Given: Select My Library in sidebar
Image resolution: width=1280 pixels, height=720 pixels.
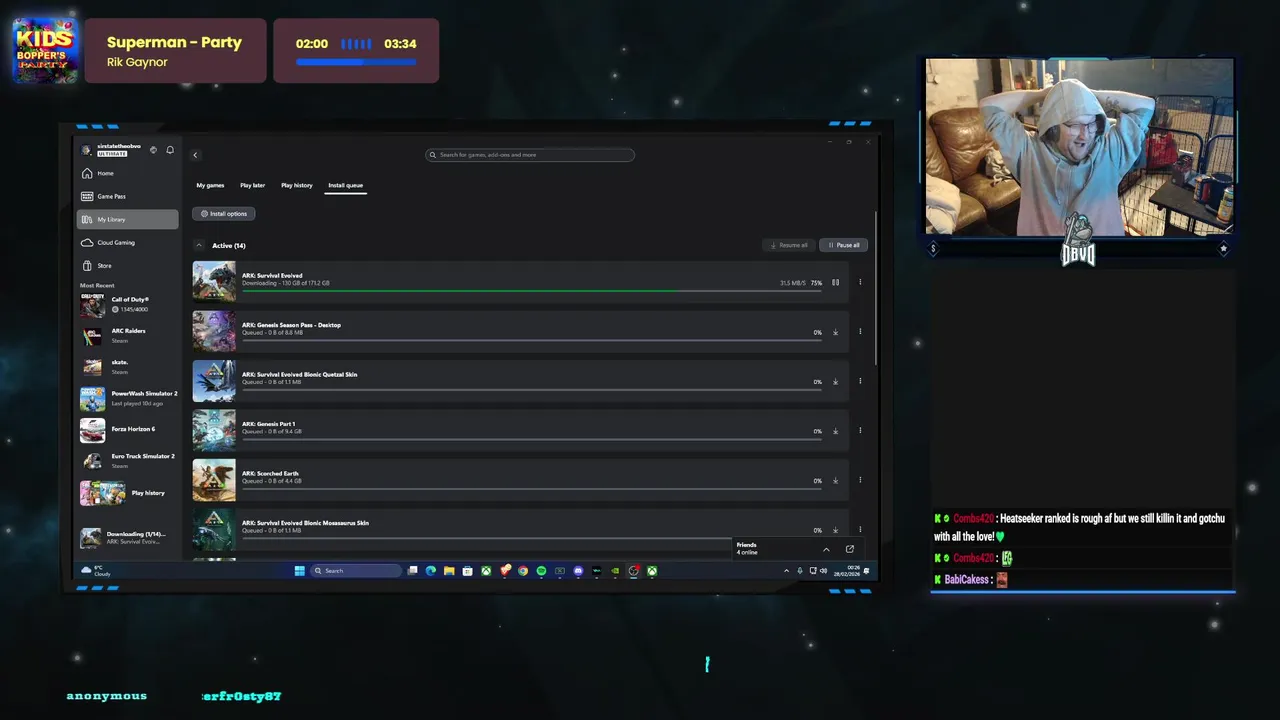Looking at the screenshot, I should 128,219.
